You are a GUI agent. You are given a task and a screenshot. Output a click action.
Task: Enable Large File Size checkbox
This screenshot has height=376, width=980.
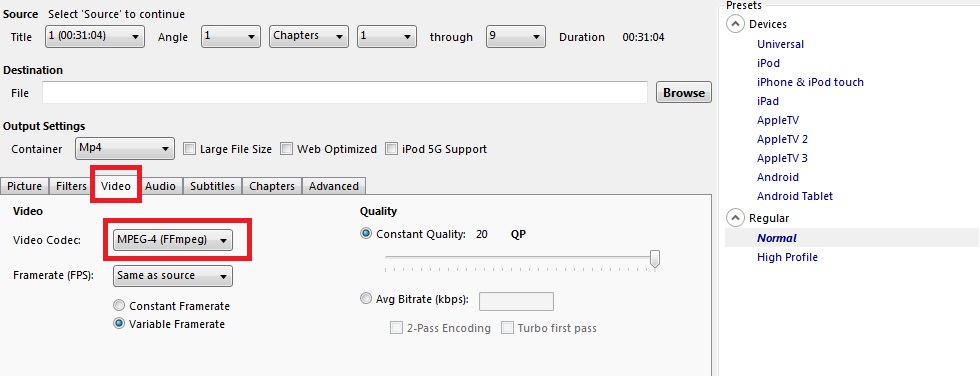[189, 149]
